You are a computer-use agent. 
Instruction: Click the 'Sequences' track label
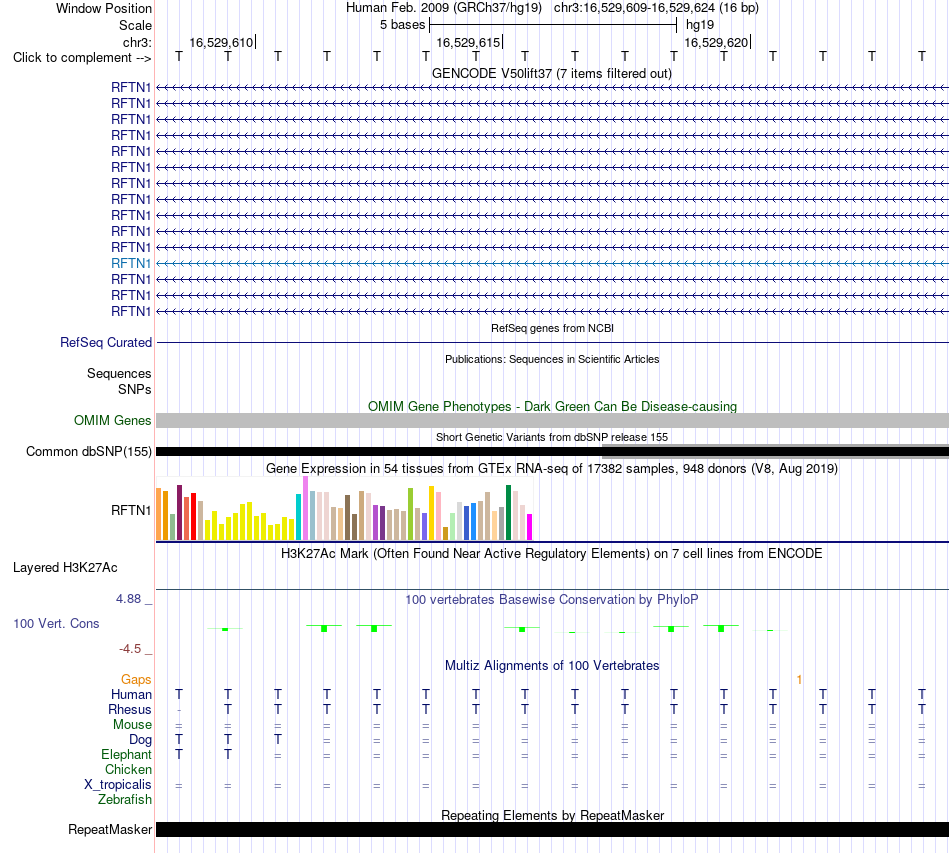[x=119, y=373]
